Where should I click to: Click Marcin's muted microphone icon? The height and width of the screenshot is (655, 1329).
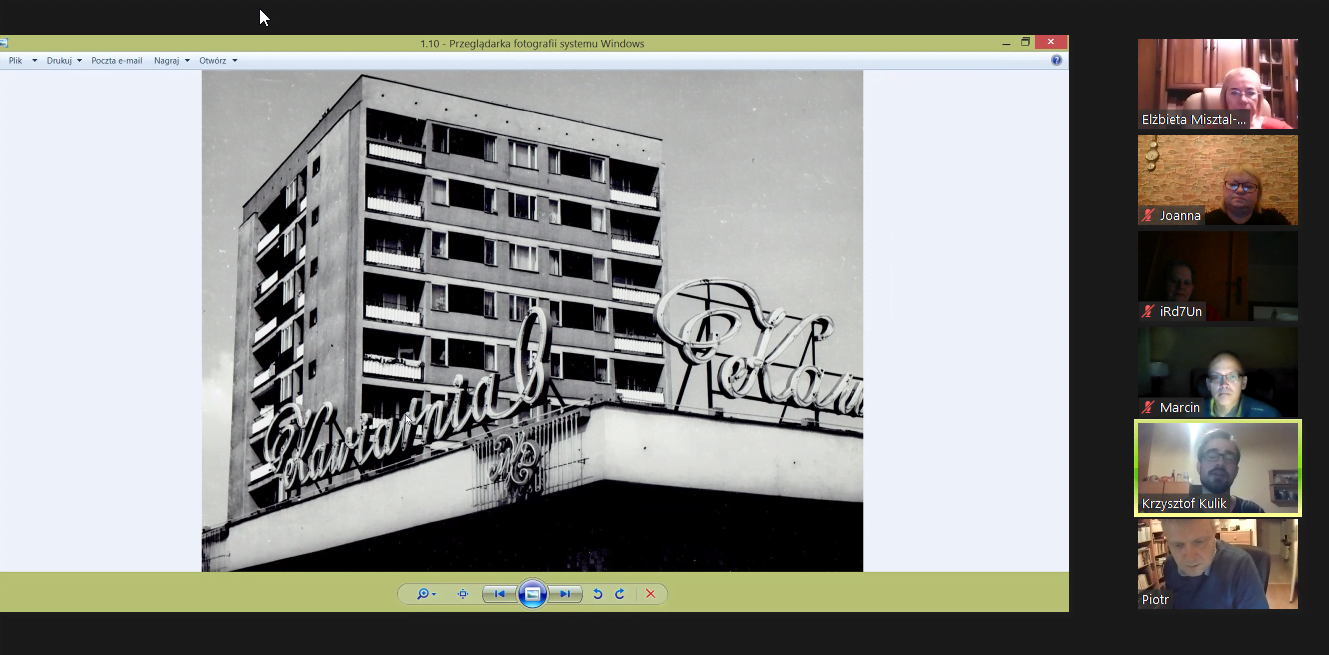pyautogui.click(x=1148, y=408)
